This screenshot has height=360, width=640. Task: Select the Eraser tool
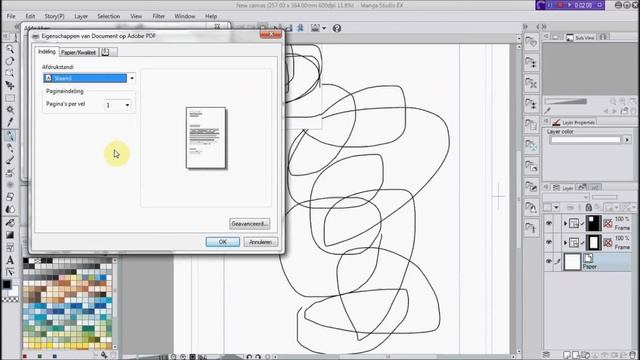(10, 197)
